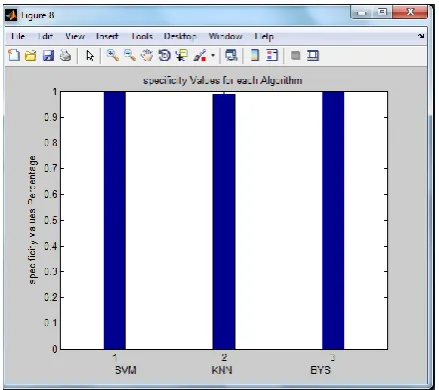Click the x-axis tick label 2
Viewport: 439px width, 390px height.
click(224, 358)
